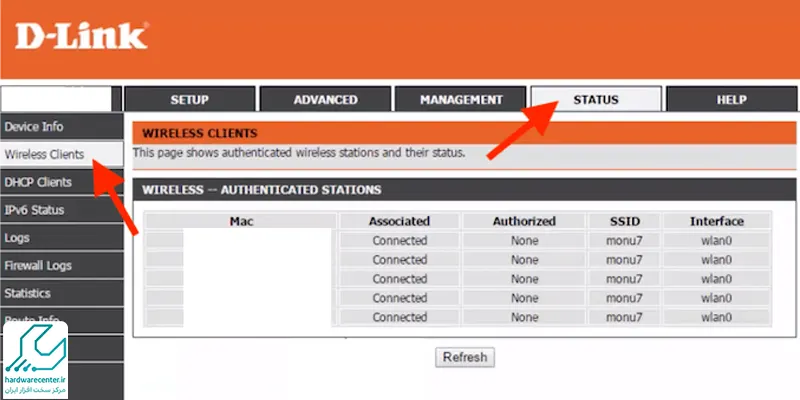Select Wireless Clients in the sidebar
This screenshot has width=800, height=400.
click(x=61, y=154)
